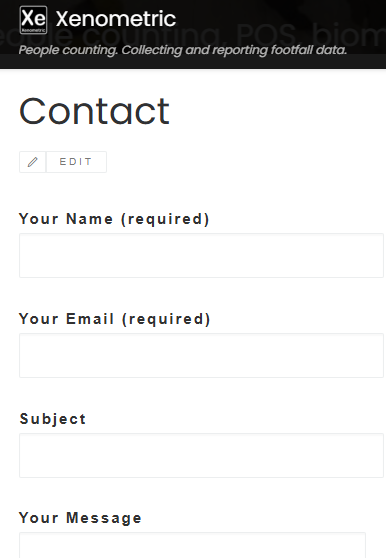
Task: Click into the Your Message text area
Action: coord(192,546)
